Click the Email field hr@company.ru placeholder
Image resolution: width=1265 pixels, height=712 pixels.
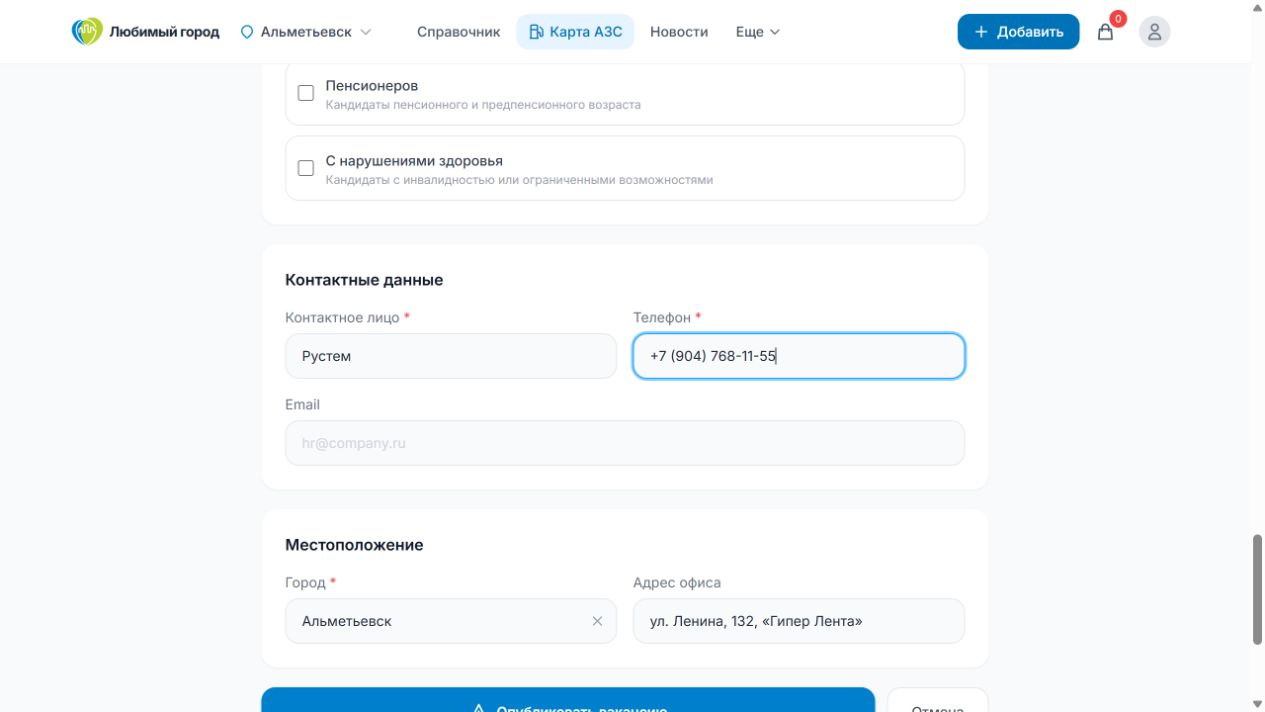click(x=625, y=443)
